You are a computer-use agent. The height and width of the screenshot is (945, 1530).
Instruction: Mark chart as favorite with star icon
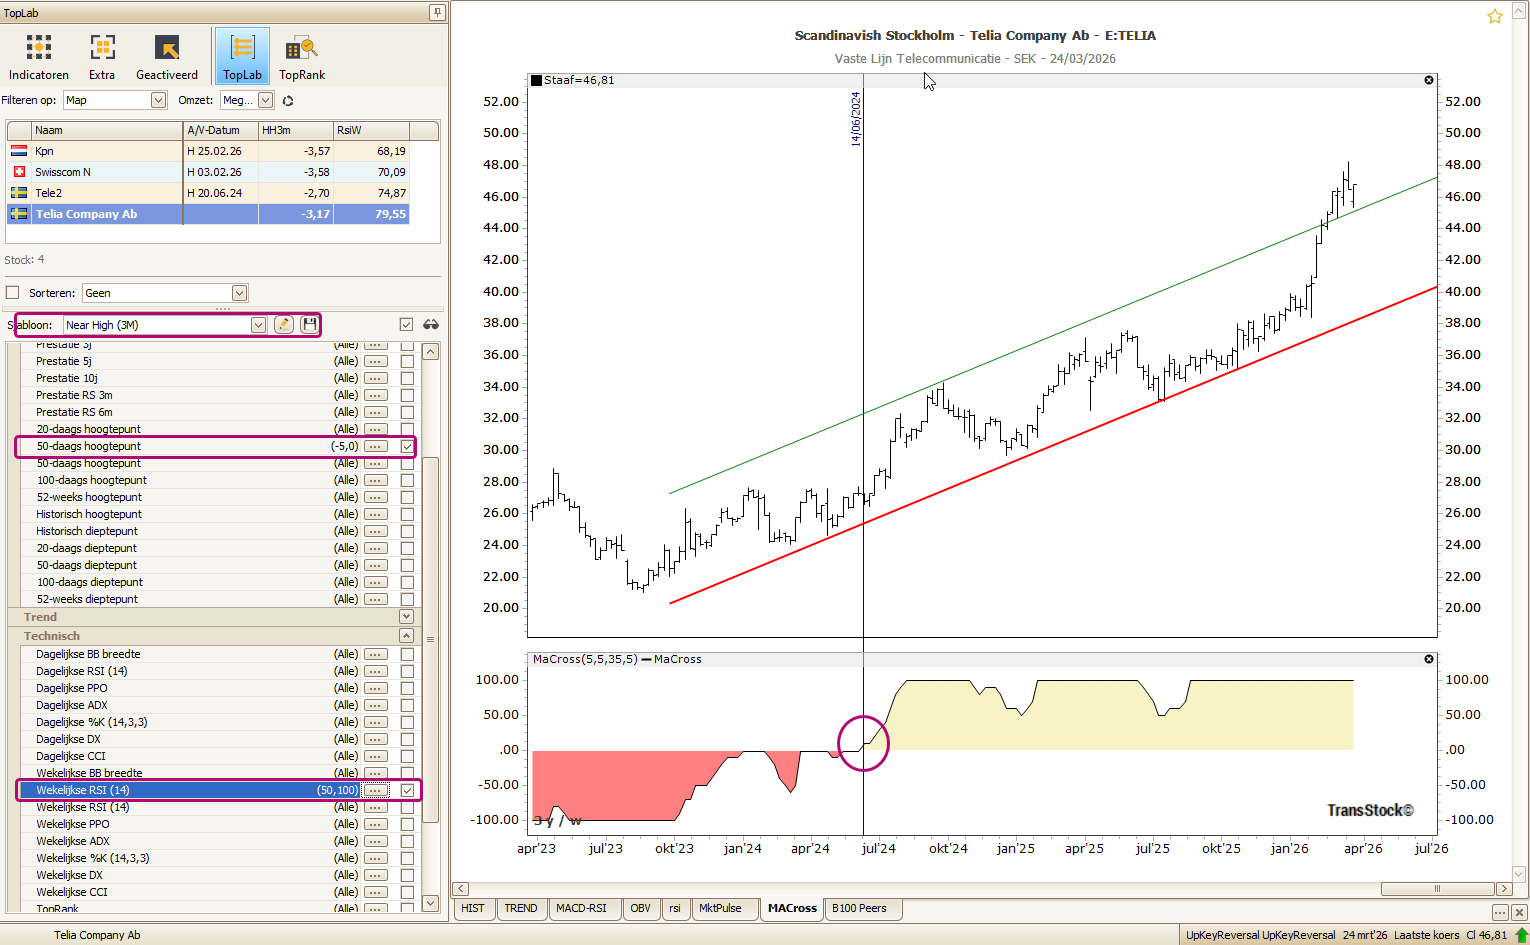[1495, 17]
